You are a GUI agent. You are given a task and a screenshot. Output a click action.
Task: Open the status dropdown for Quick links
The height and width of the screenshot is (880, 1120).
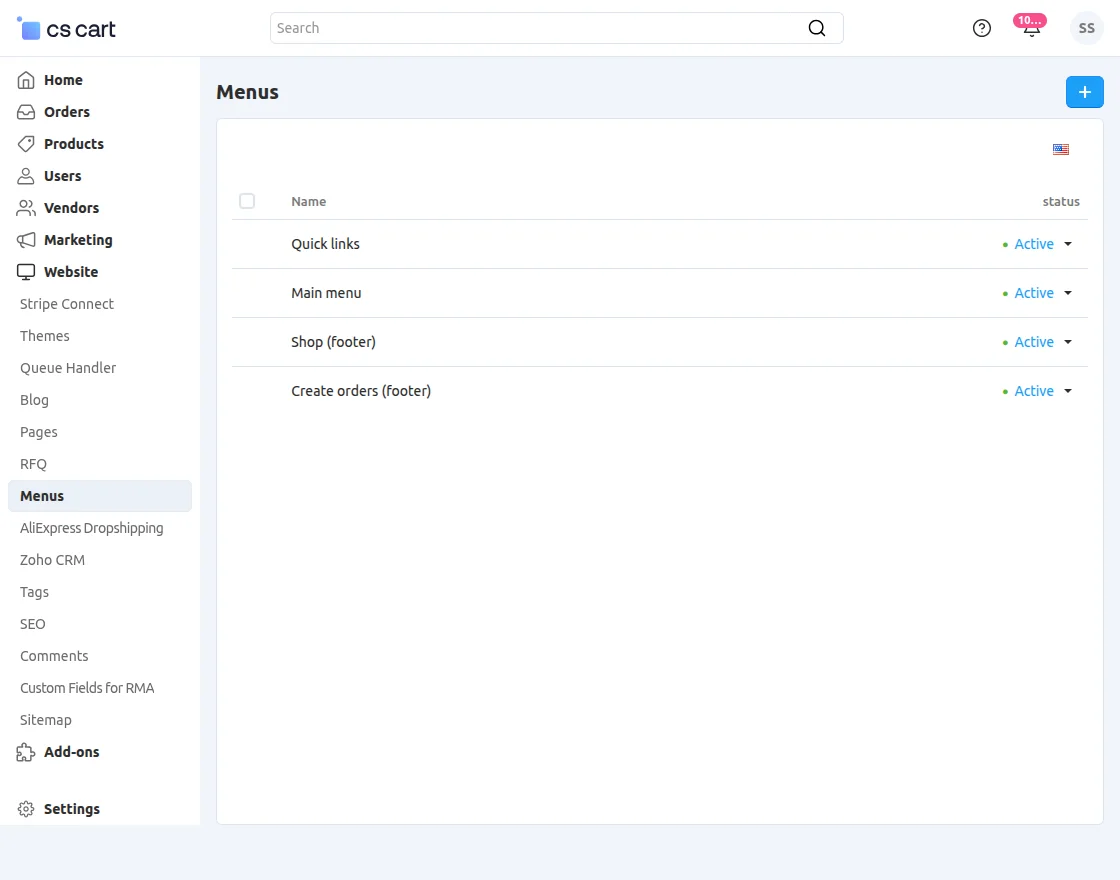pyautogui.click(x=1067, y=243)
